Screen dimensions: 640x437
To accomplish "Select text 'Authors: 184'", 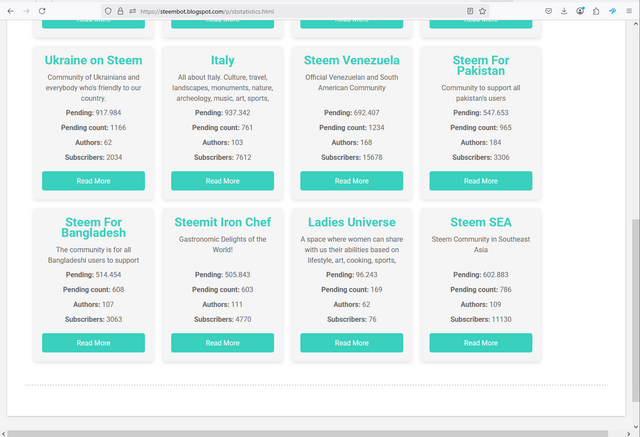I will click(481, 142).
